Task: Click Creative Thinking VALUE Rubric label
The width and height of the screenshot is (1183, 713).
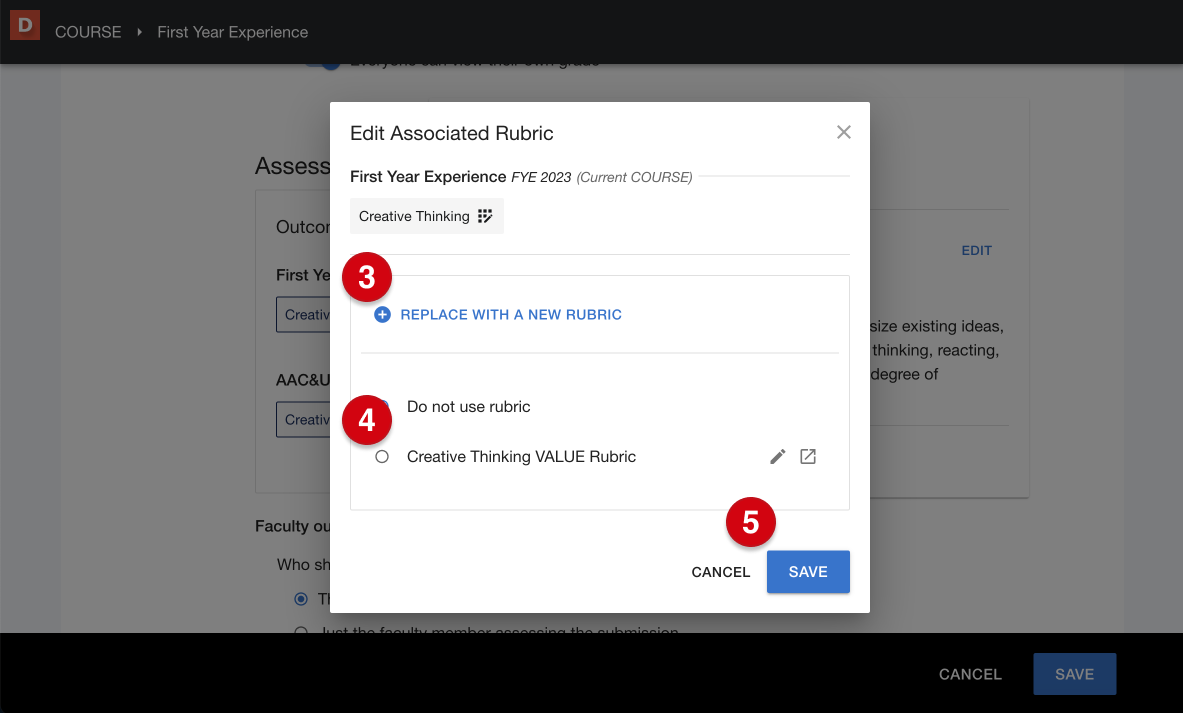Action: [x=521, y=456]
